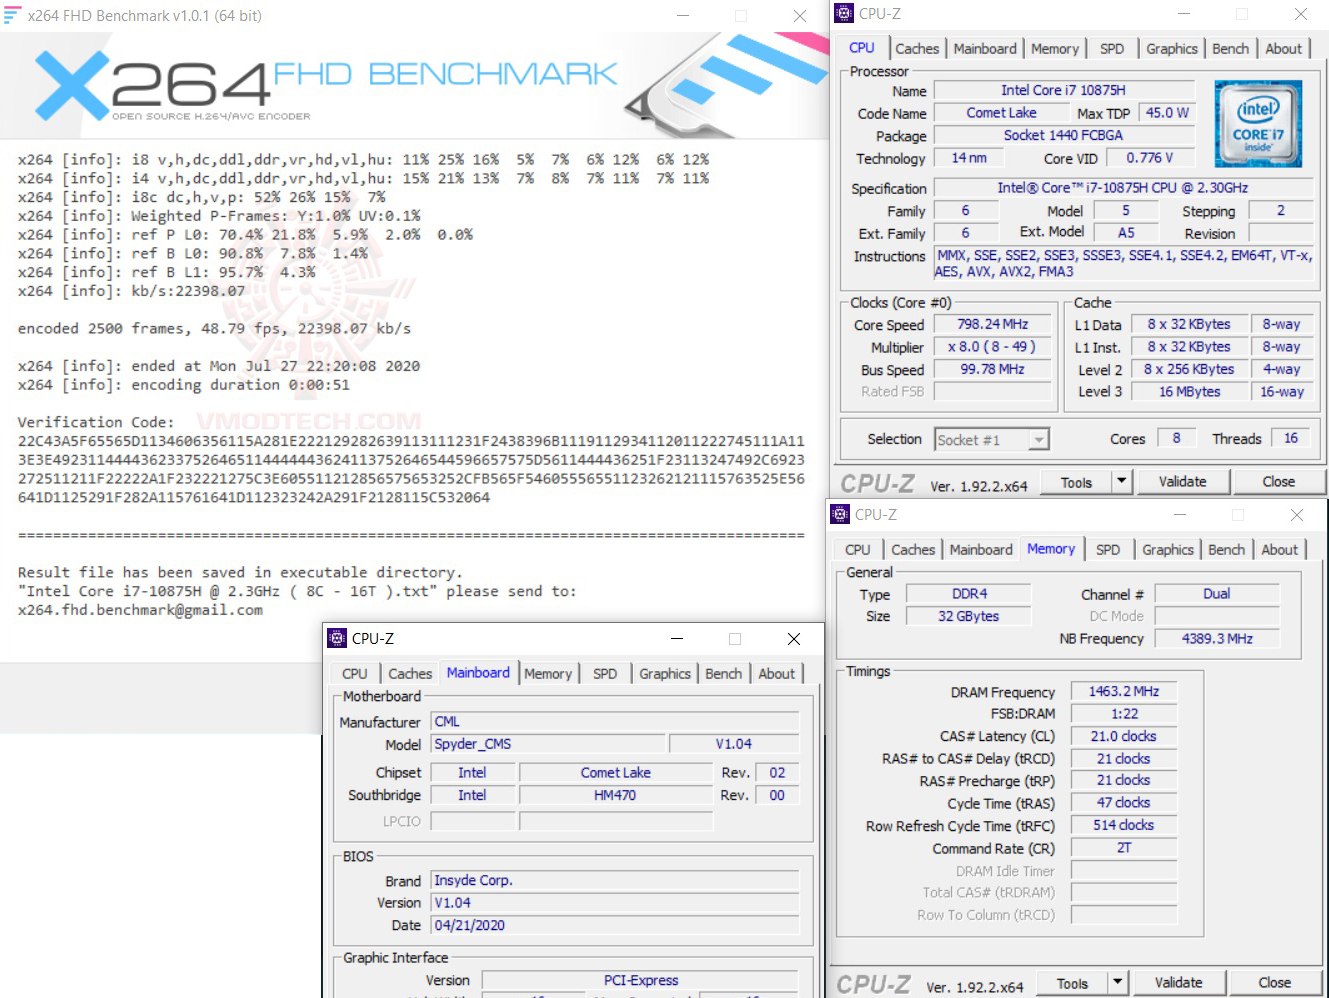This screenshot has height=998, width=1329.
Task: Close the CPU-Z Mainboard window with X
Action: click(x=794, y=639)
